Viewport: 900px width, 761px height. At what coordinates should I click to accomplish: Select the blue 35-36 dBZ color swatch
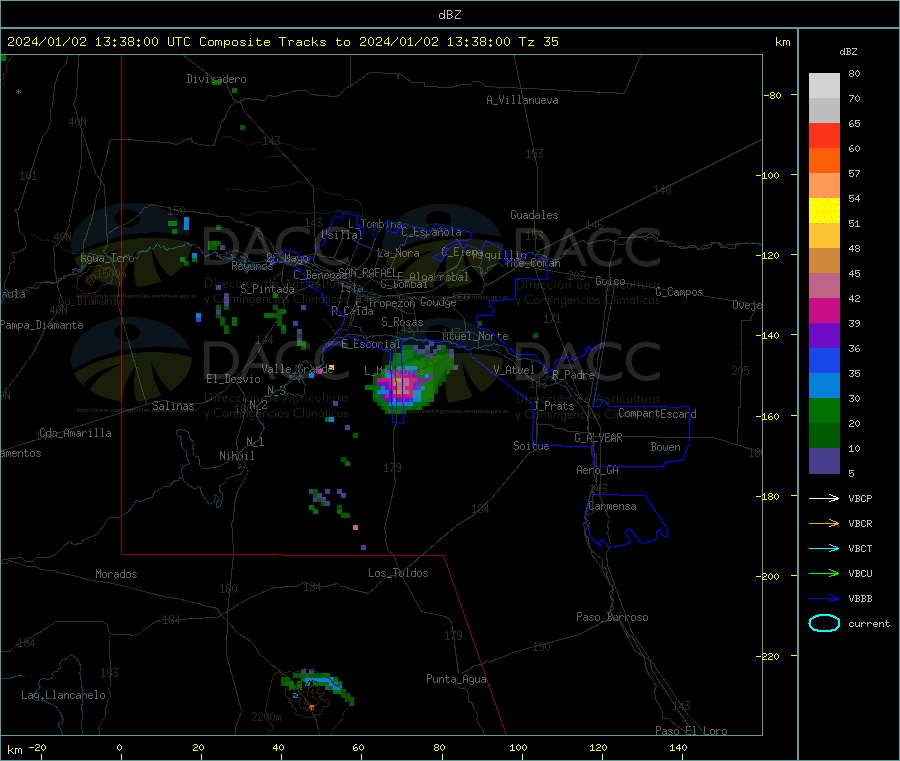(x=824, y=360)
